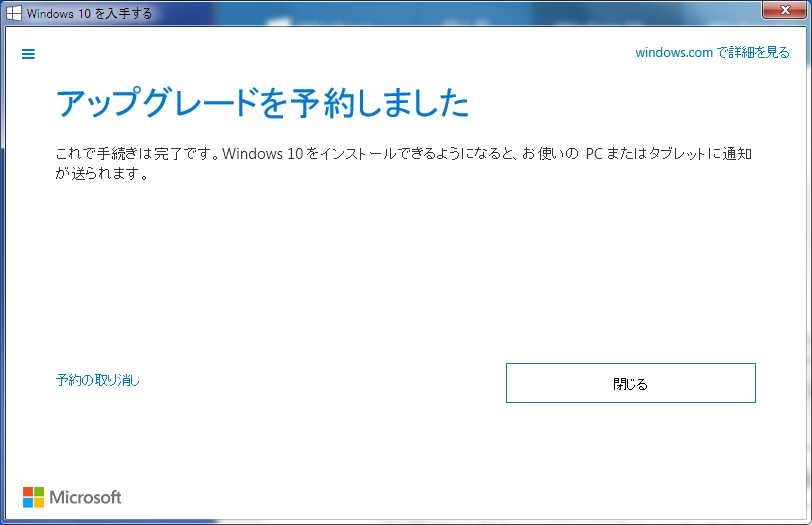
Task: Open the hamburger menu icon
Action: [28, 54]
